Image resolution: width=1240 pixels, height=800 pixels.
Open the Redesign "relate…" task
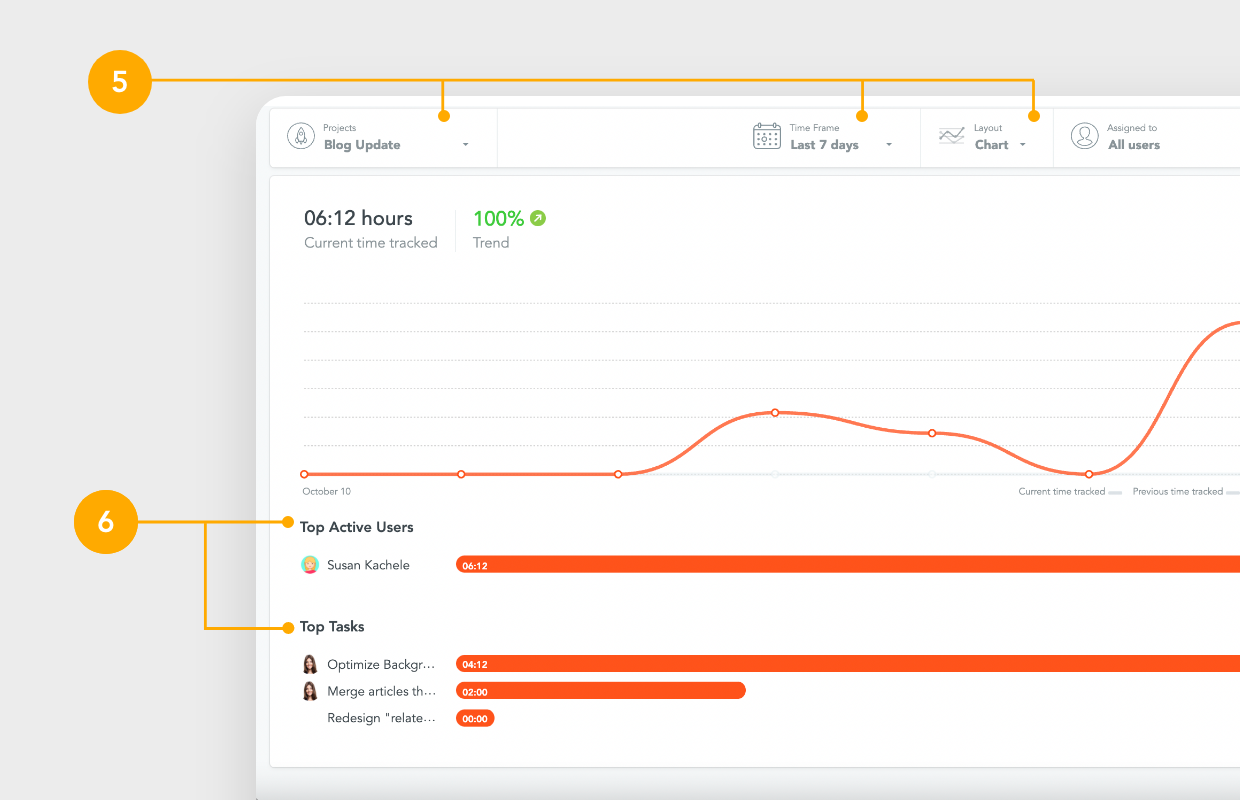[x=382, y=718]
